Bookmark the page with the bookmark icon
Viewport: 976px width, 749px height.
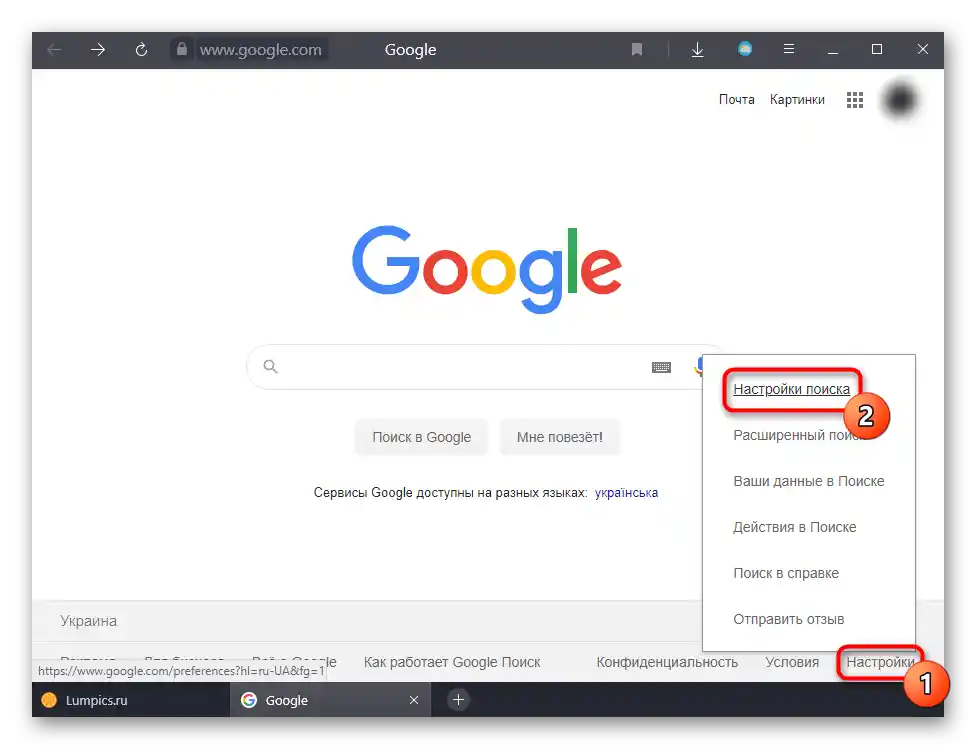637,49
